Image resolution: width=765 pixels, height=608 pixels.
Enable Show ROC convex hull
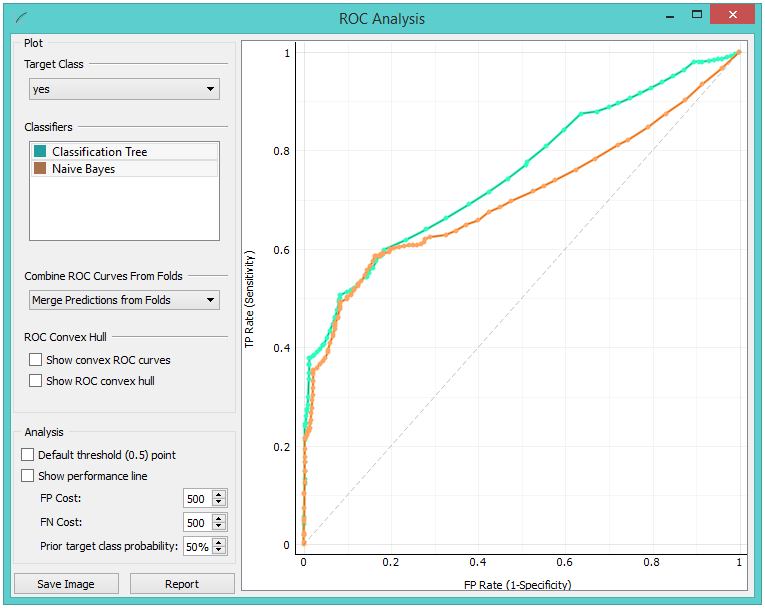(36, 381)
